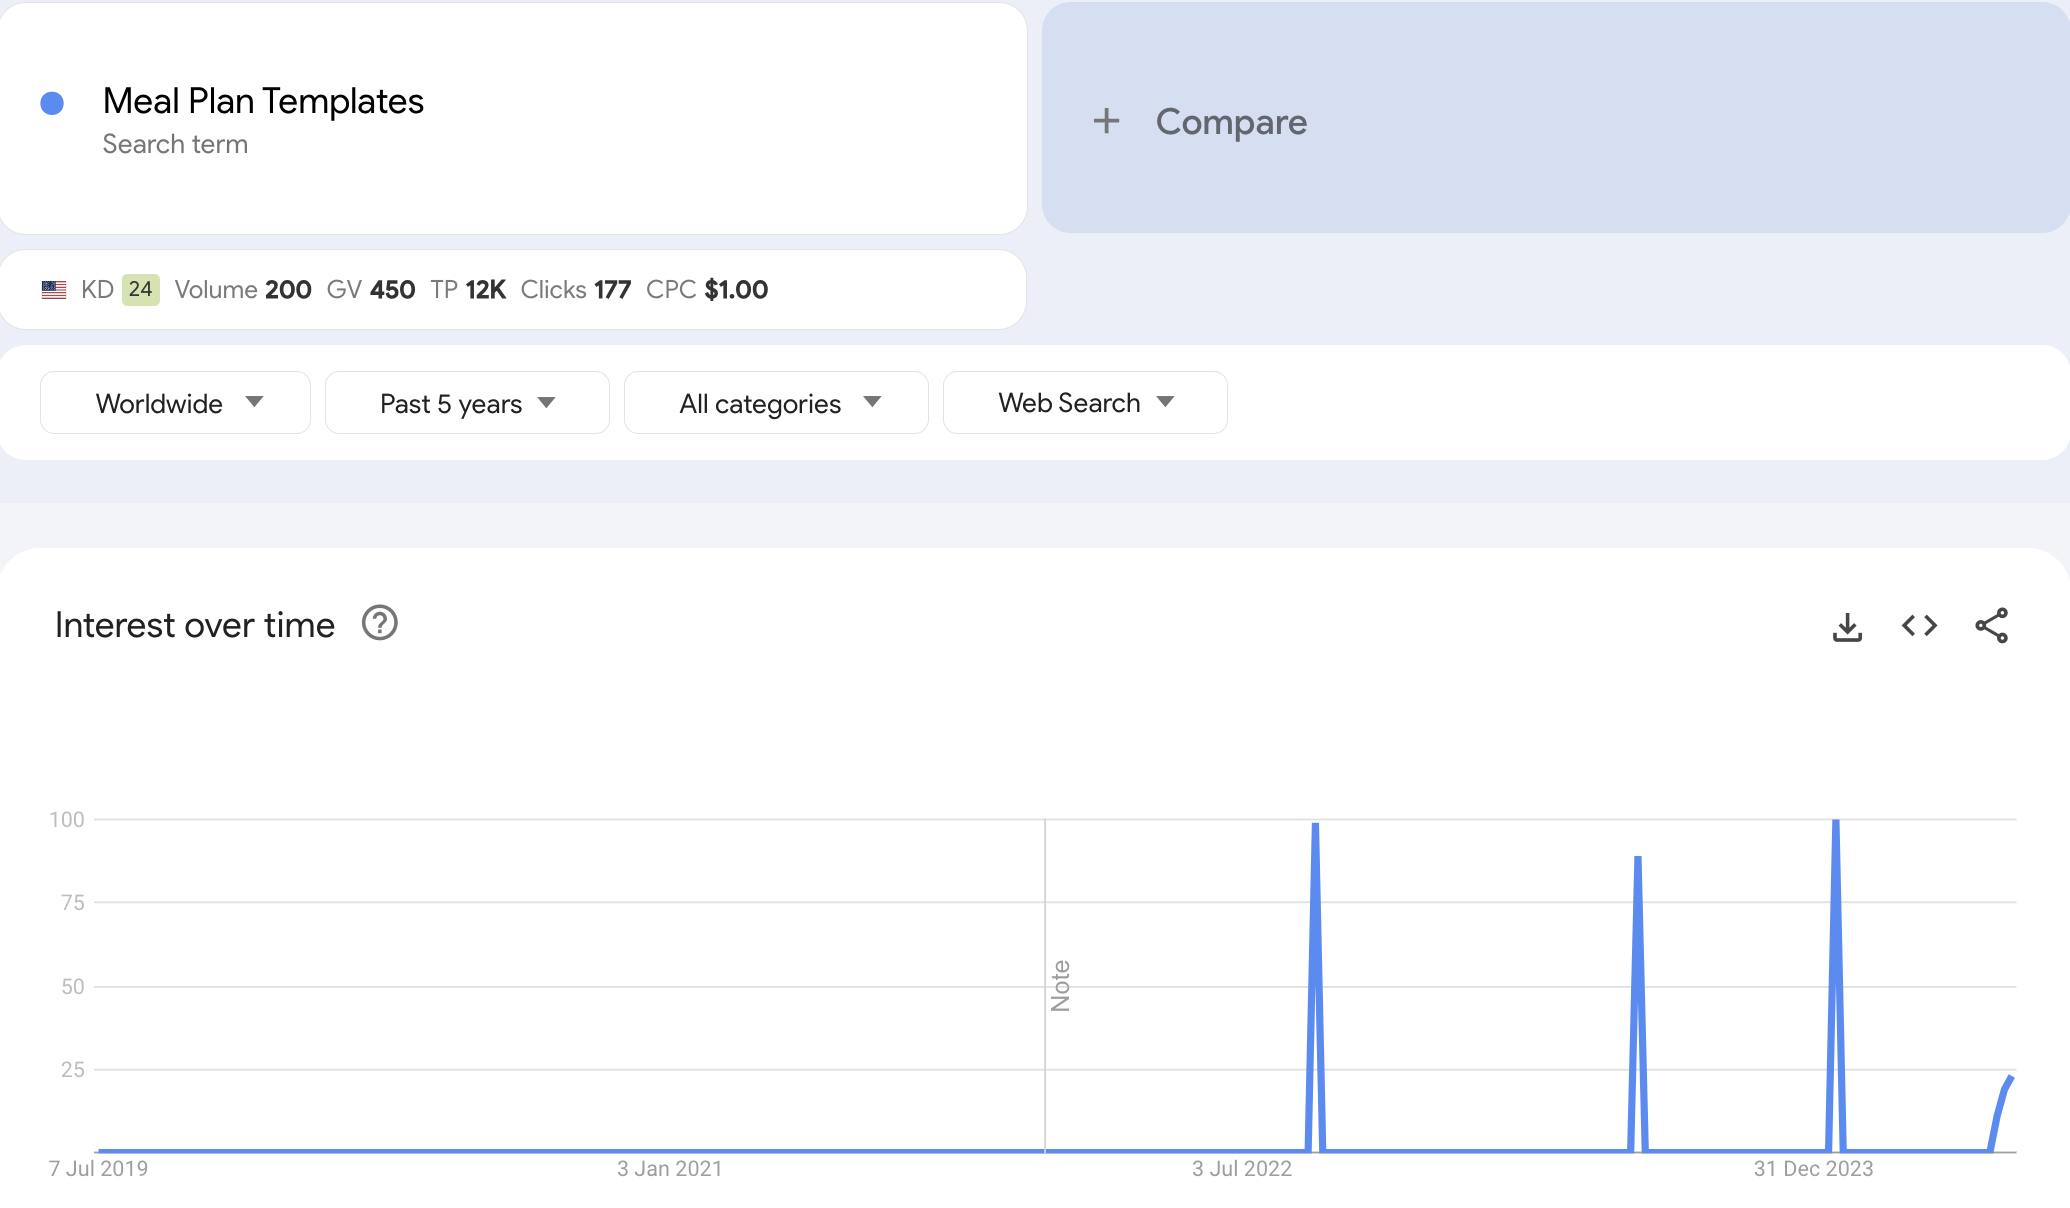Screen dimensions: 2070x1208
Task: Click the plus icon beside Compare
Action: coord(1106,121)
